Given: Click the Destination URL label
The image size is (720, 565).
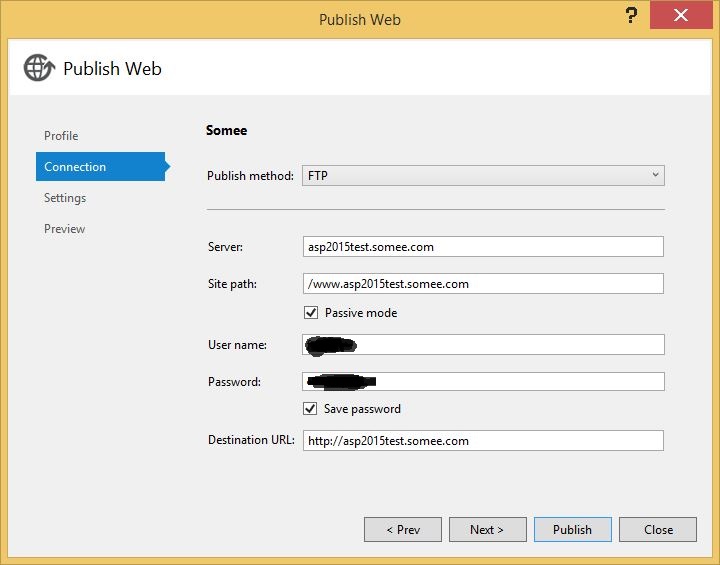Looking at the screenshot, I should pos(251,440).
